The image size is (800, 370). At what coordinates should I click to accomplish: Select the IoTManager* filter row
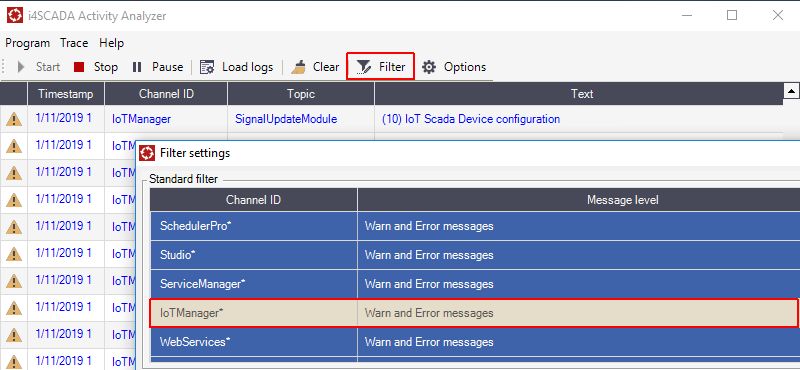click(474, 313)
